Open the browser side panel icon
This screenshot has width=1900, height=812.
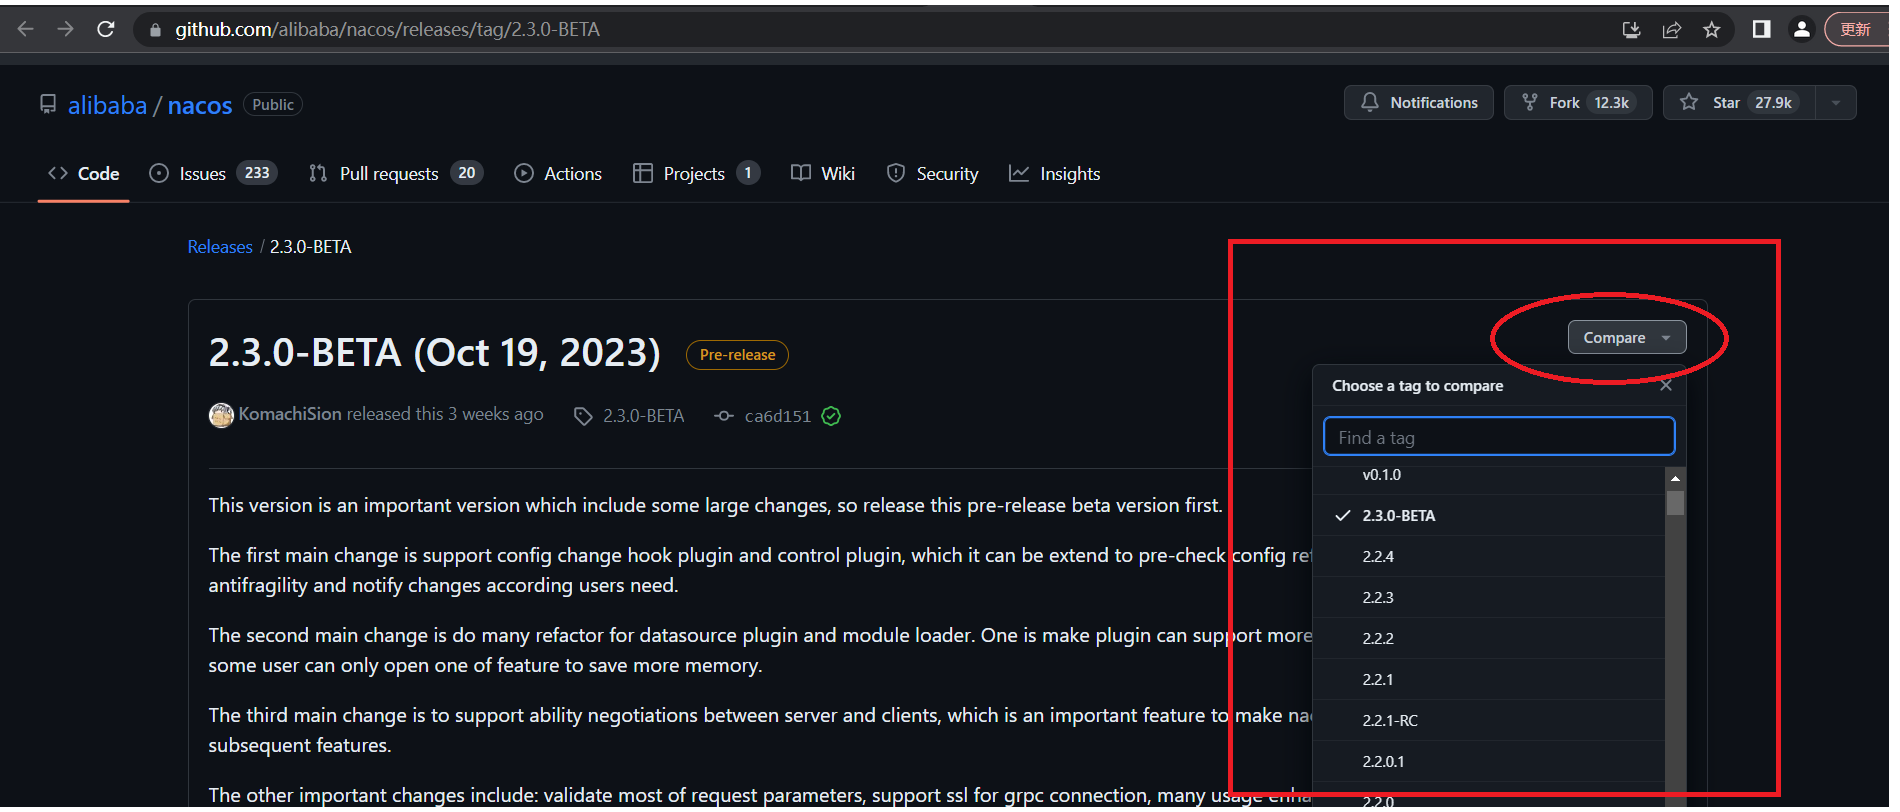(x=1761, y=29)
